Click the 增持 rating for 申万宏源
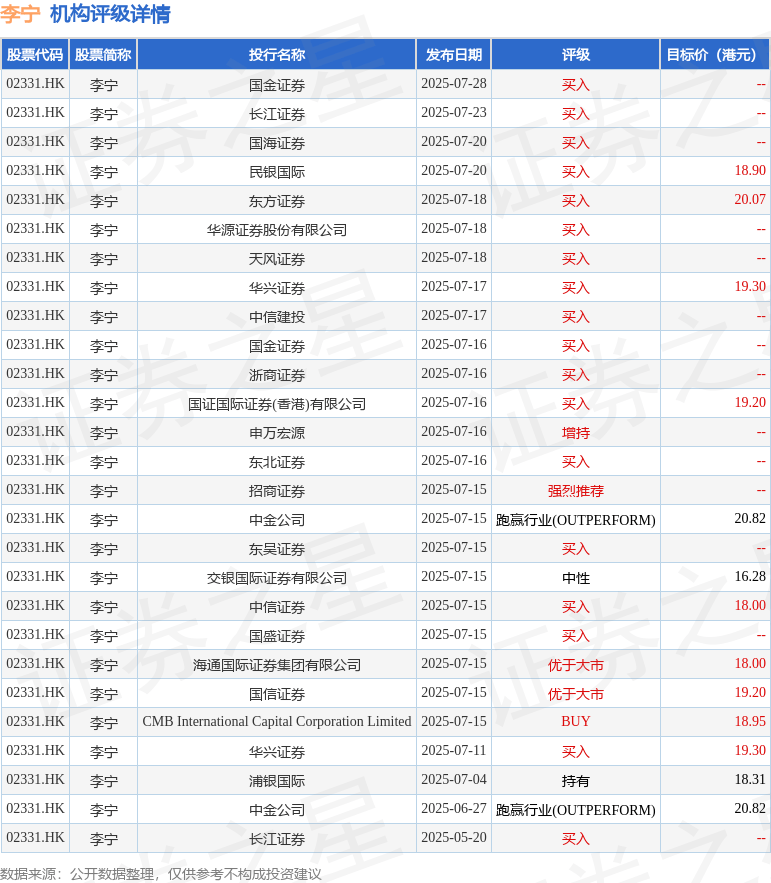 click(x=575, y=433)
